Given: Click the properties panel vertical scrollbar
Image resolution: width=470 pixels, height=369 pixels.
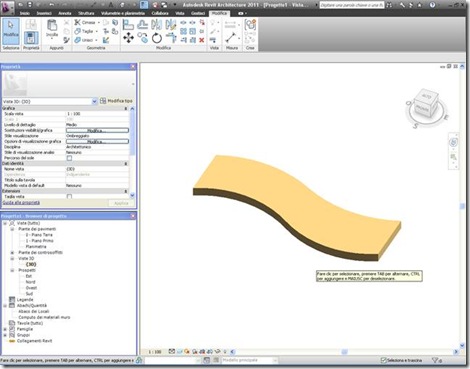Looking at the screenshot, I should point(132,152).
